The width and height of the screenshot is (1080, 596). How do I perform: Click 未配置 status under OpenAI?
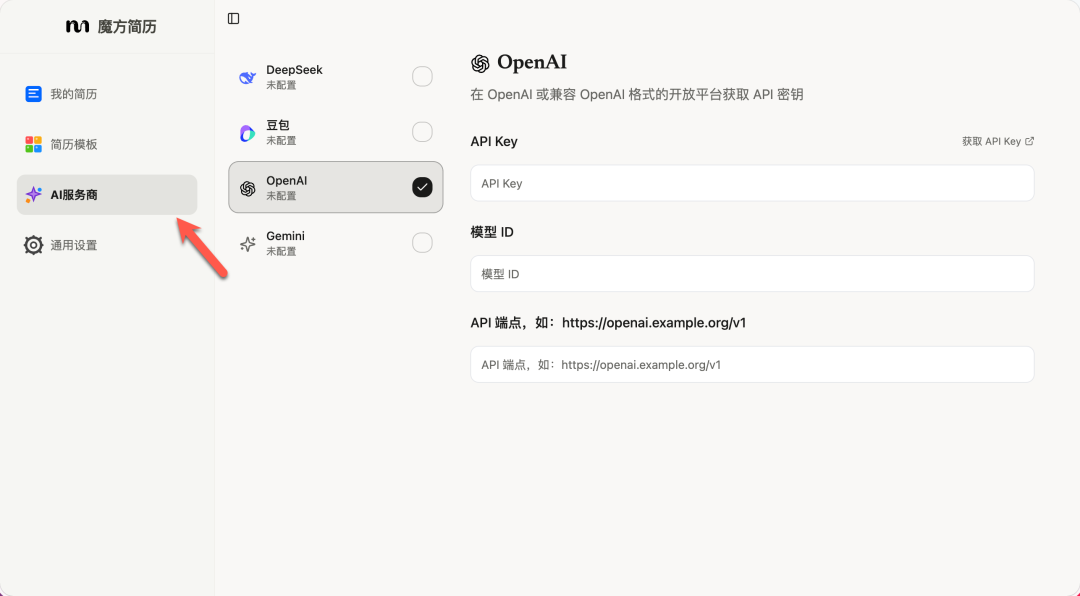[x=281, y=196]
